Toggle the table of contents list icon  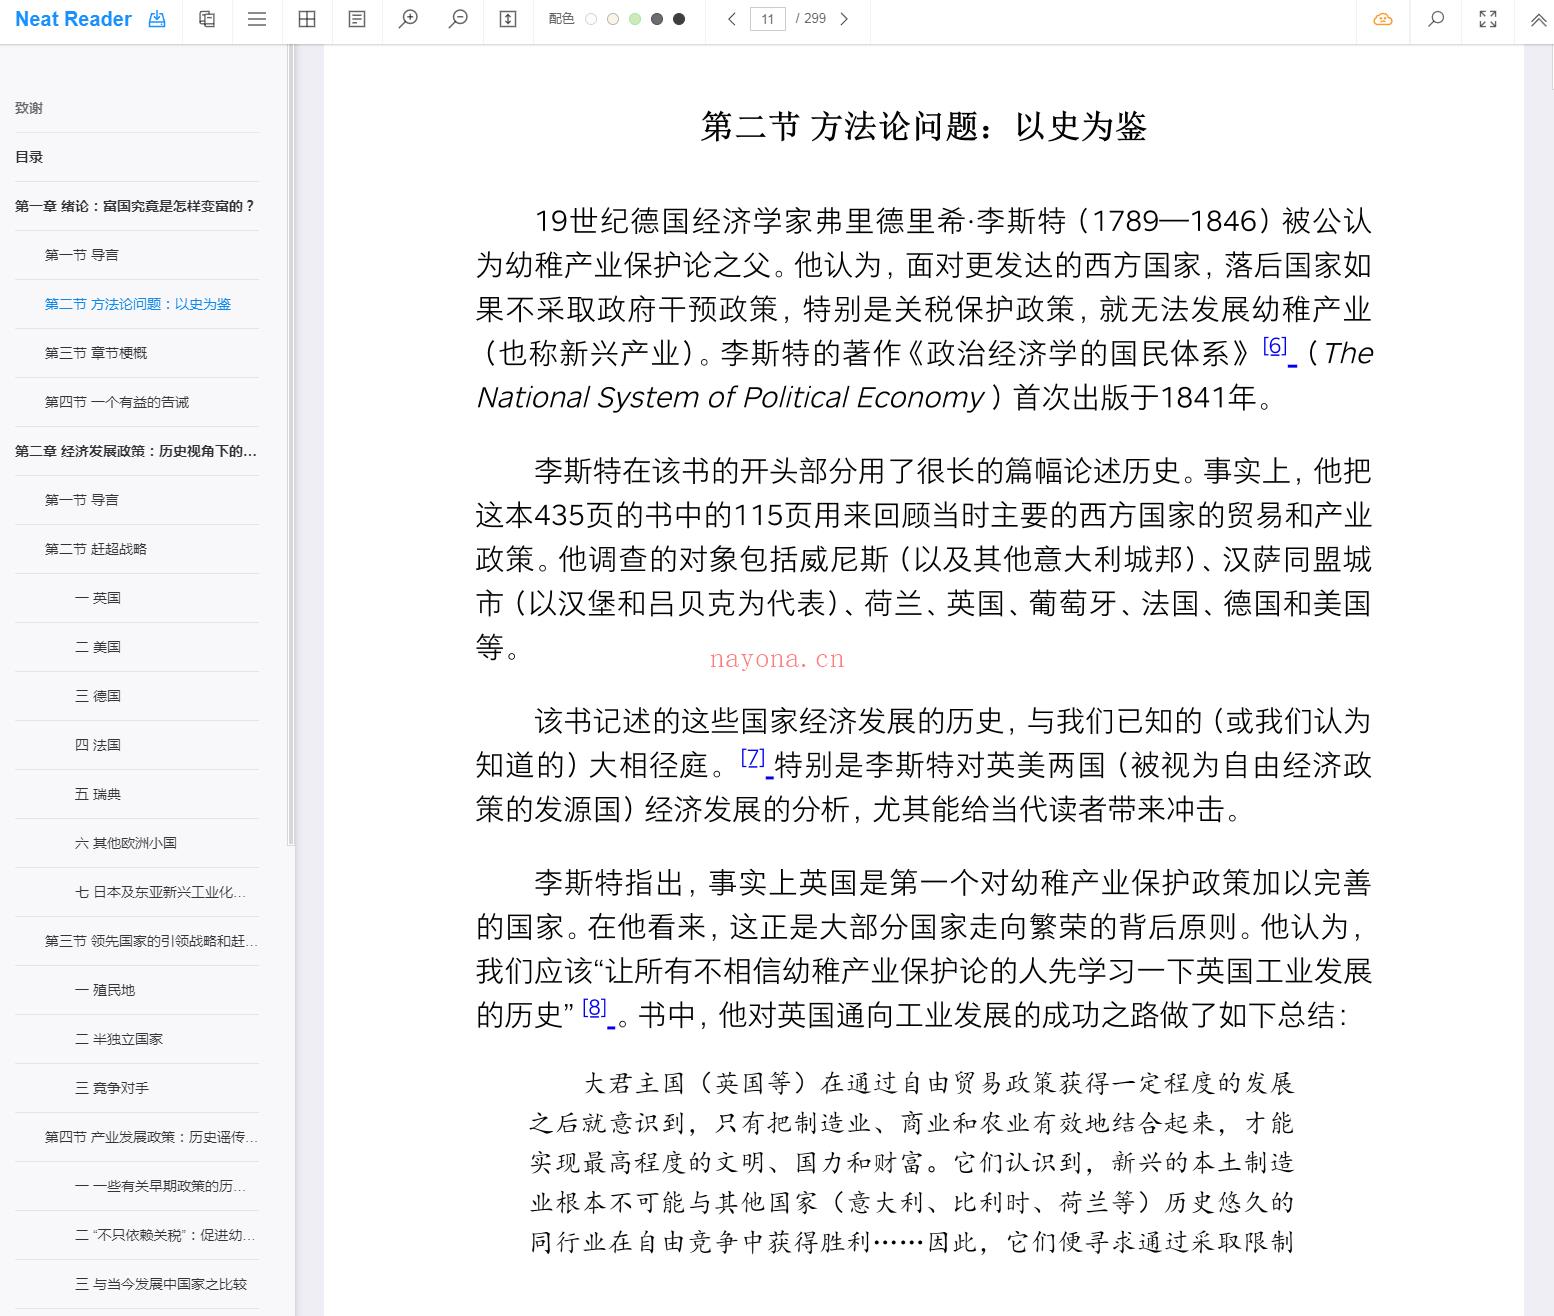click(257, 19)
